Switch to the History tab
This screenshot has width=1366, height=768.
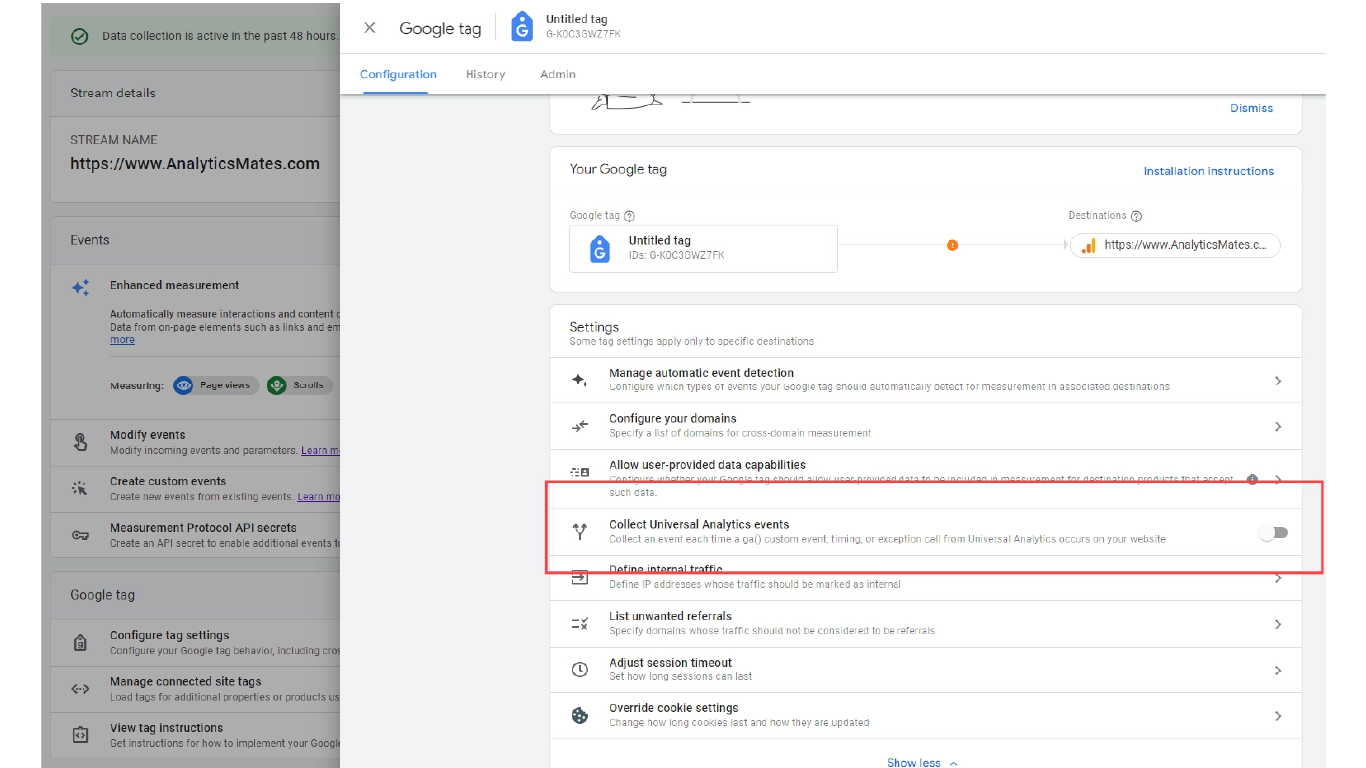(485, 74)
